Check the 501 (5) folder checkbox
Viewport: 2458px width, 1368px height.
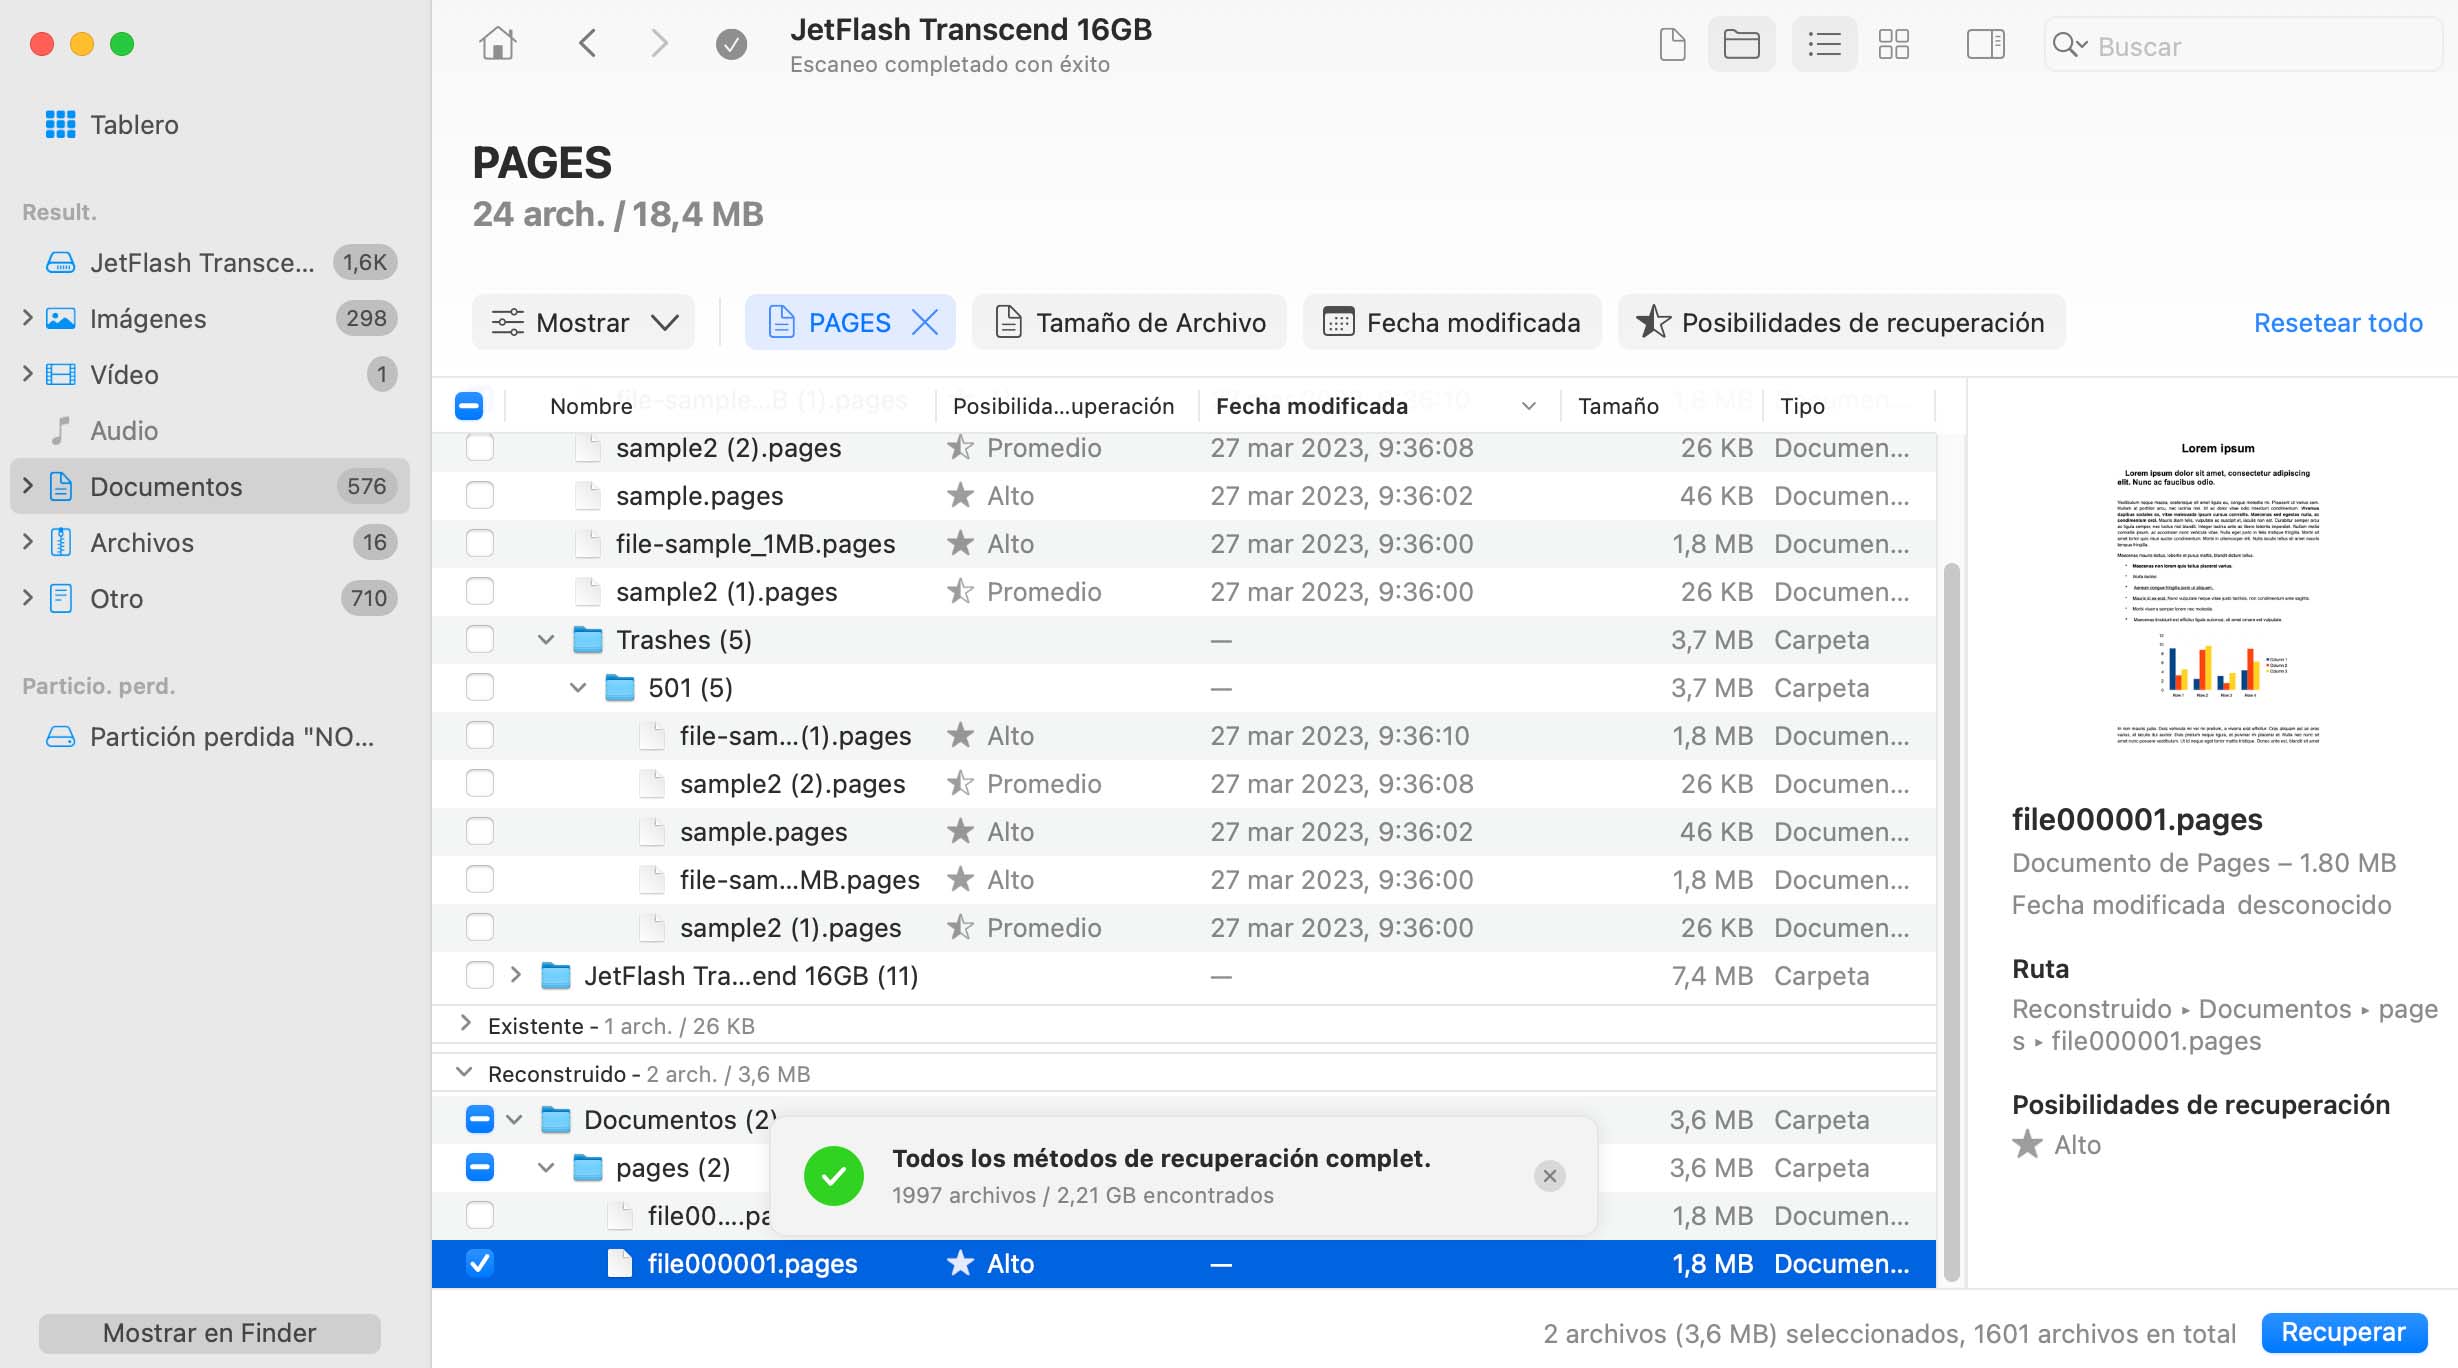480,688
